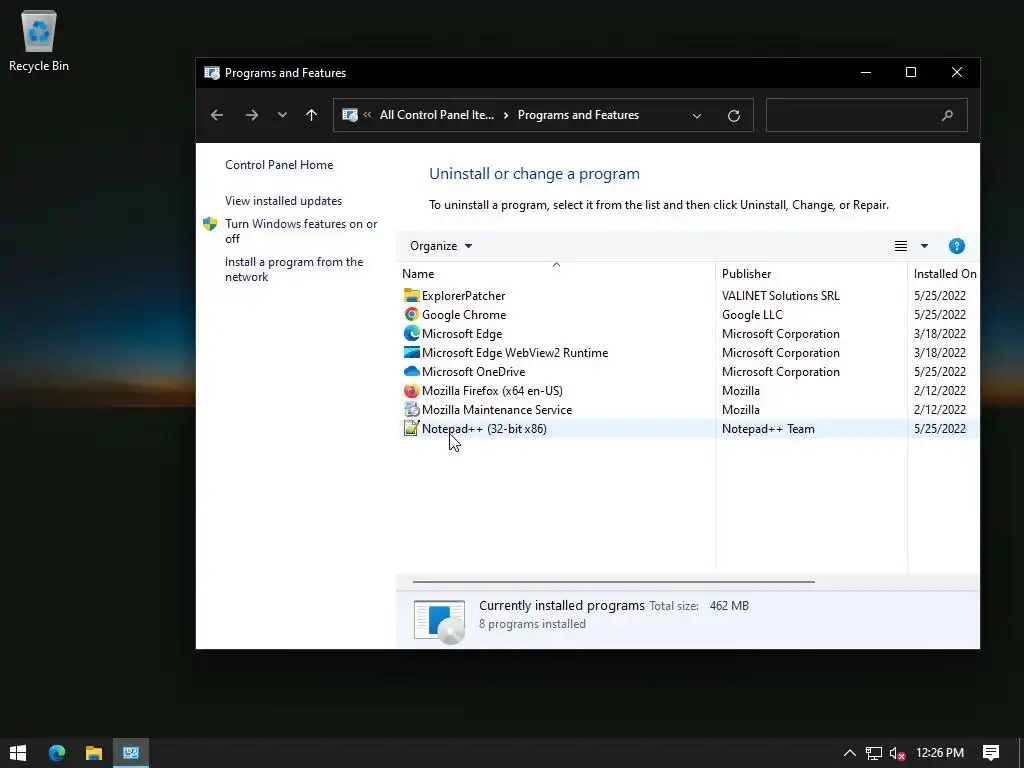Open the Recycle Bin desktop icon
The width and height of the screenshot is (1024, 768).
39,40
